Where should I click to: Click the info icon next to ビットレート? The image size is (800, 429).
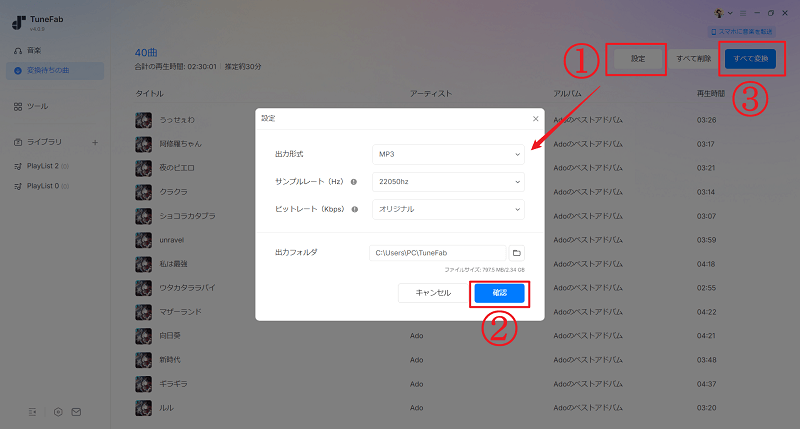click(x=355, y=209)
